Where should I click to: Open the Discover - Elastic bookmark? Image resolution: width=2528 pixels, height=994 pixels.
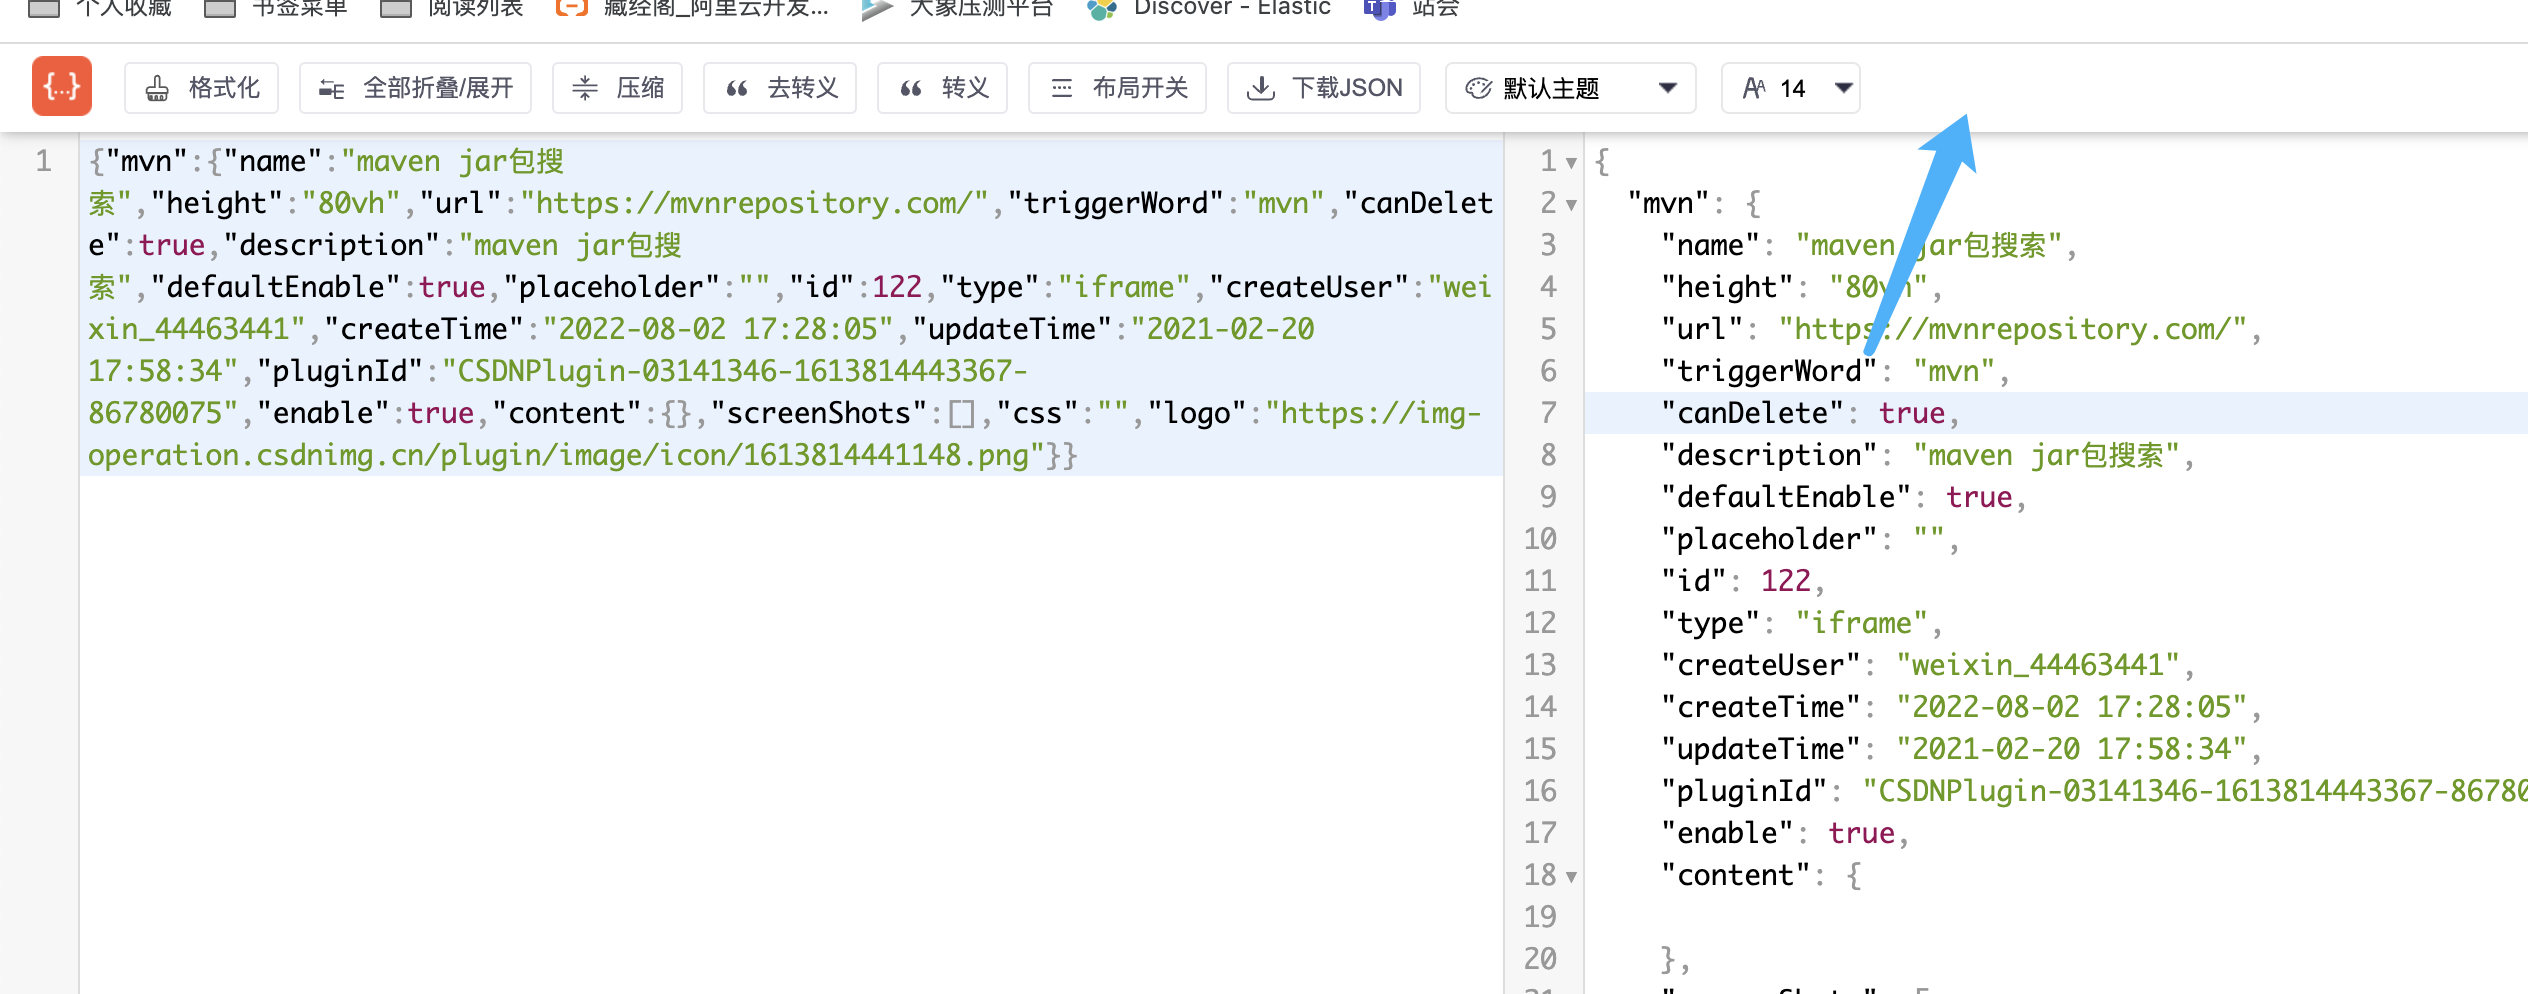pos(1209,8)
